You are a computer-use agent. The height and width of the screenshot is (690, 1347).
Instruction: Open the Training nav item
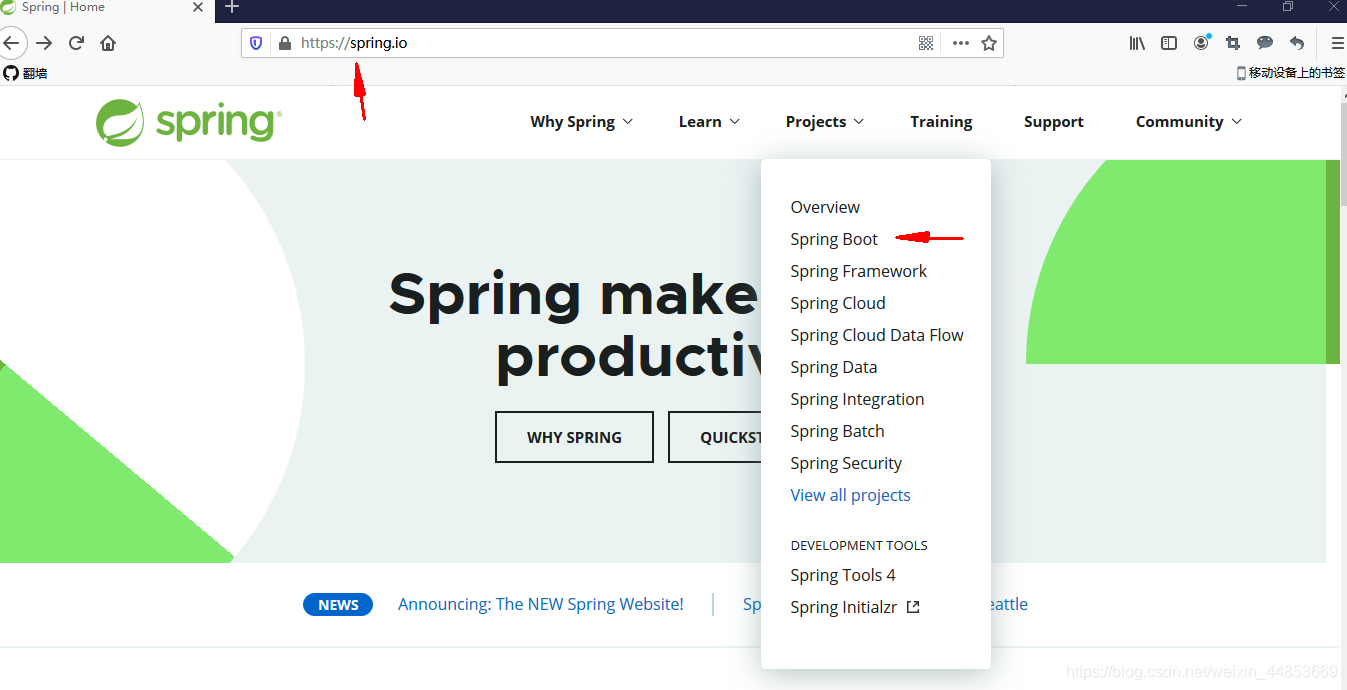(941, 122)
